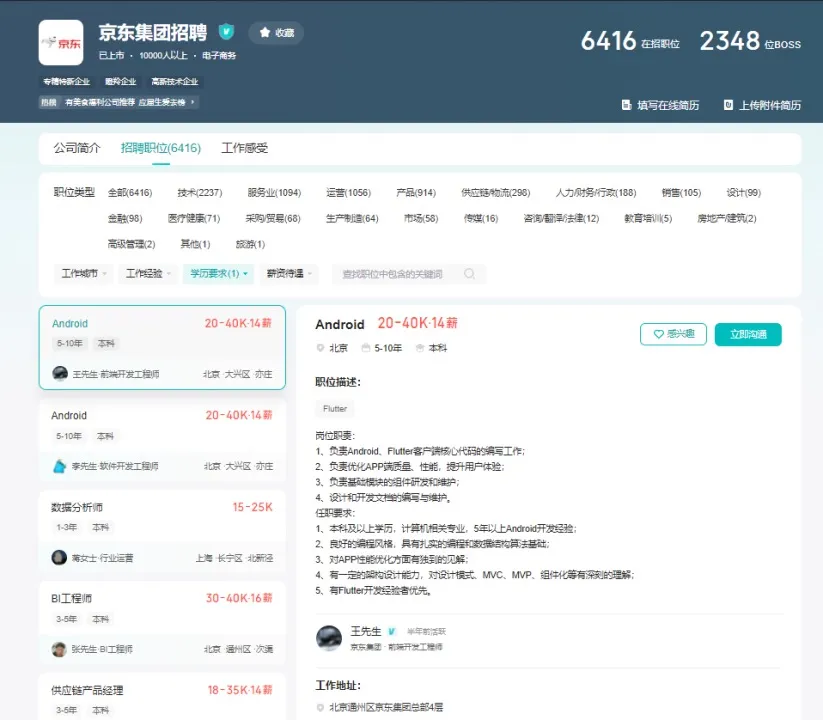Click the 高新技术企业 tag
Screen dimensions: 823x720
pos(175,81)
